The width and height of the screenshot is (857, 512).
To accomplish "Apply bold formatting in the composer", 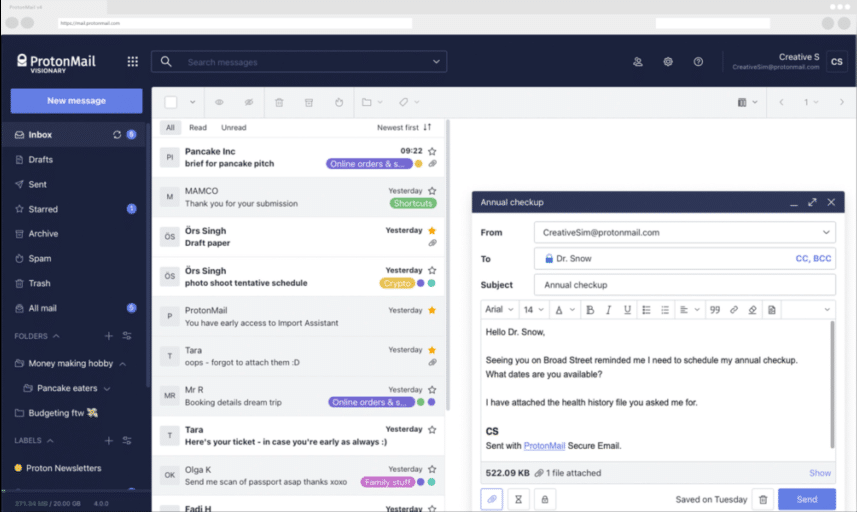I will [x=590, y=310].
